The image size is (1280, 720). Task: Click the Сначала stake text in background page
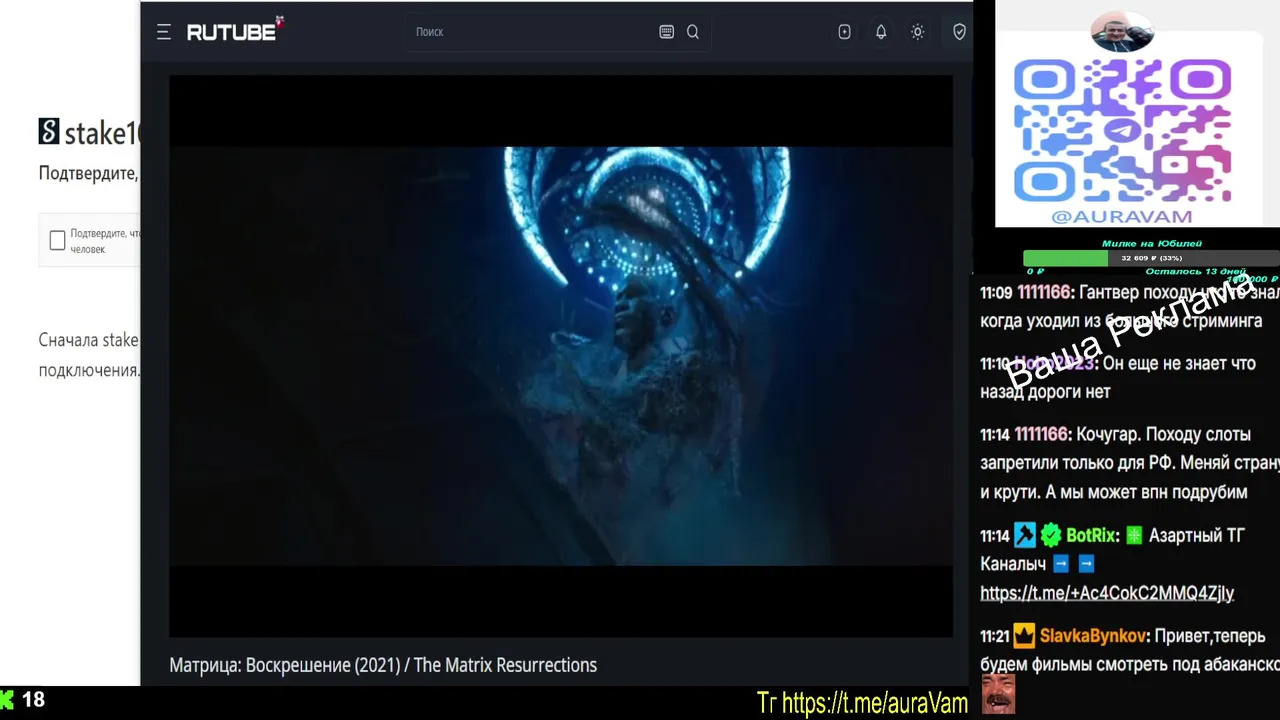tap(88, 340)
